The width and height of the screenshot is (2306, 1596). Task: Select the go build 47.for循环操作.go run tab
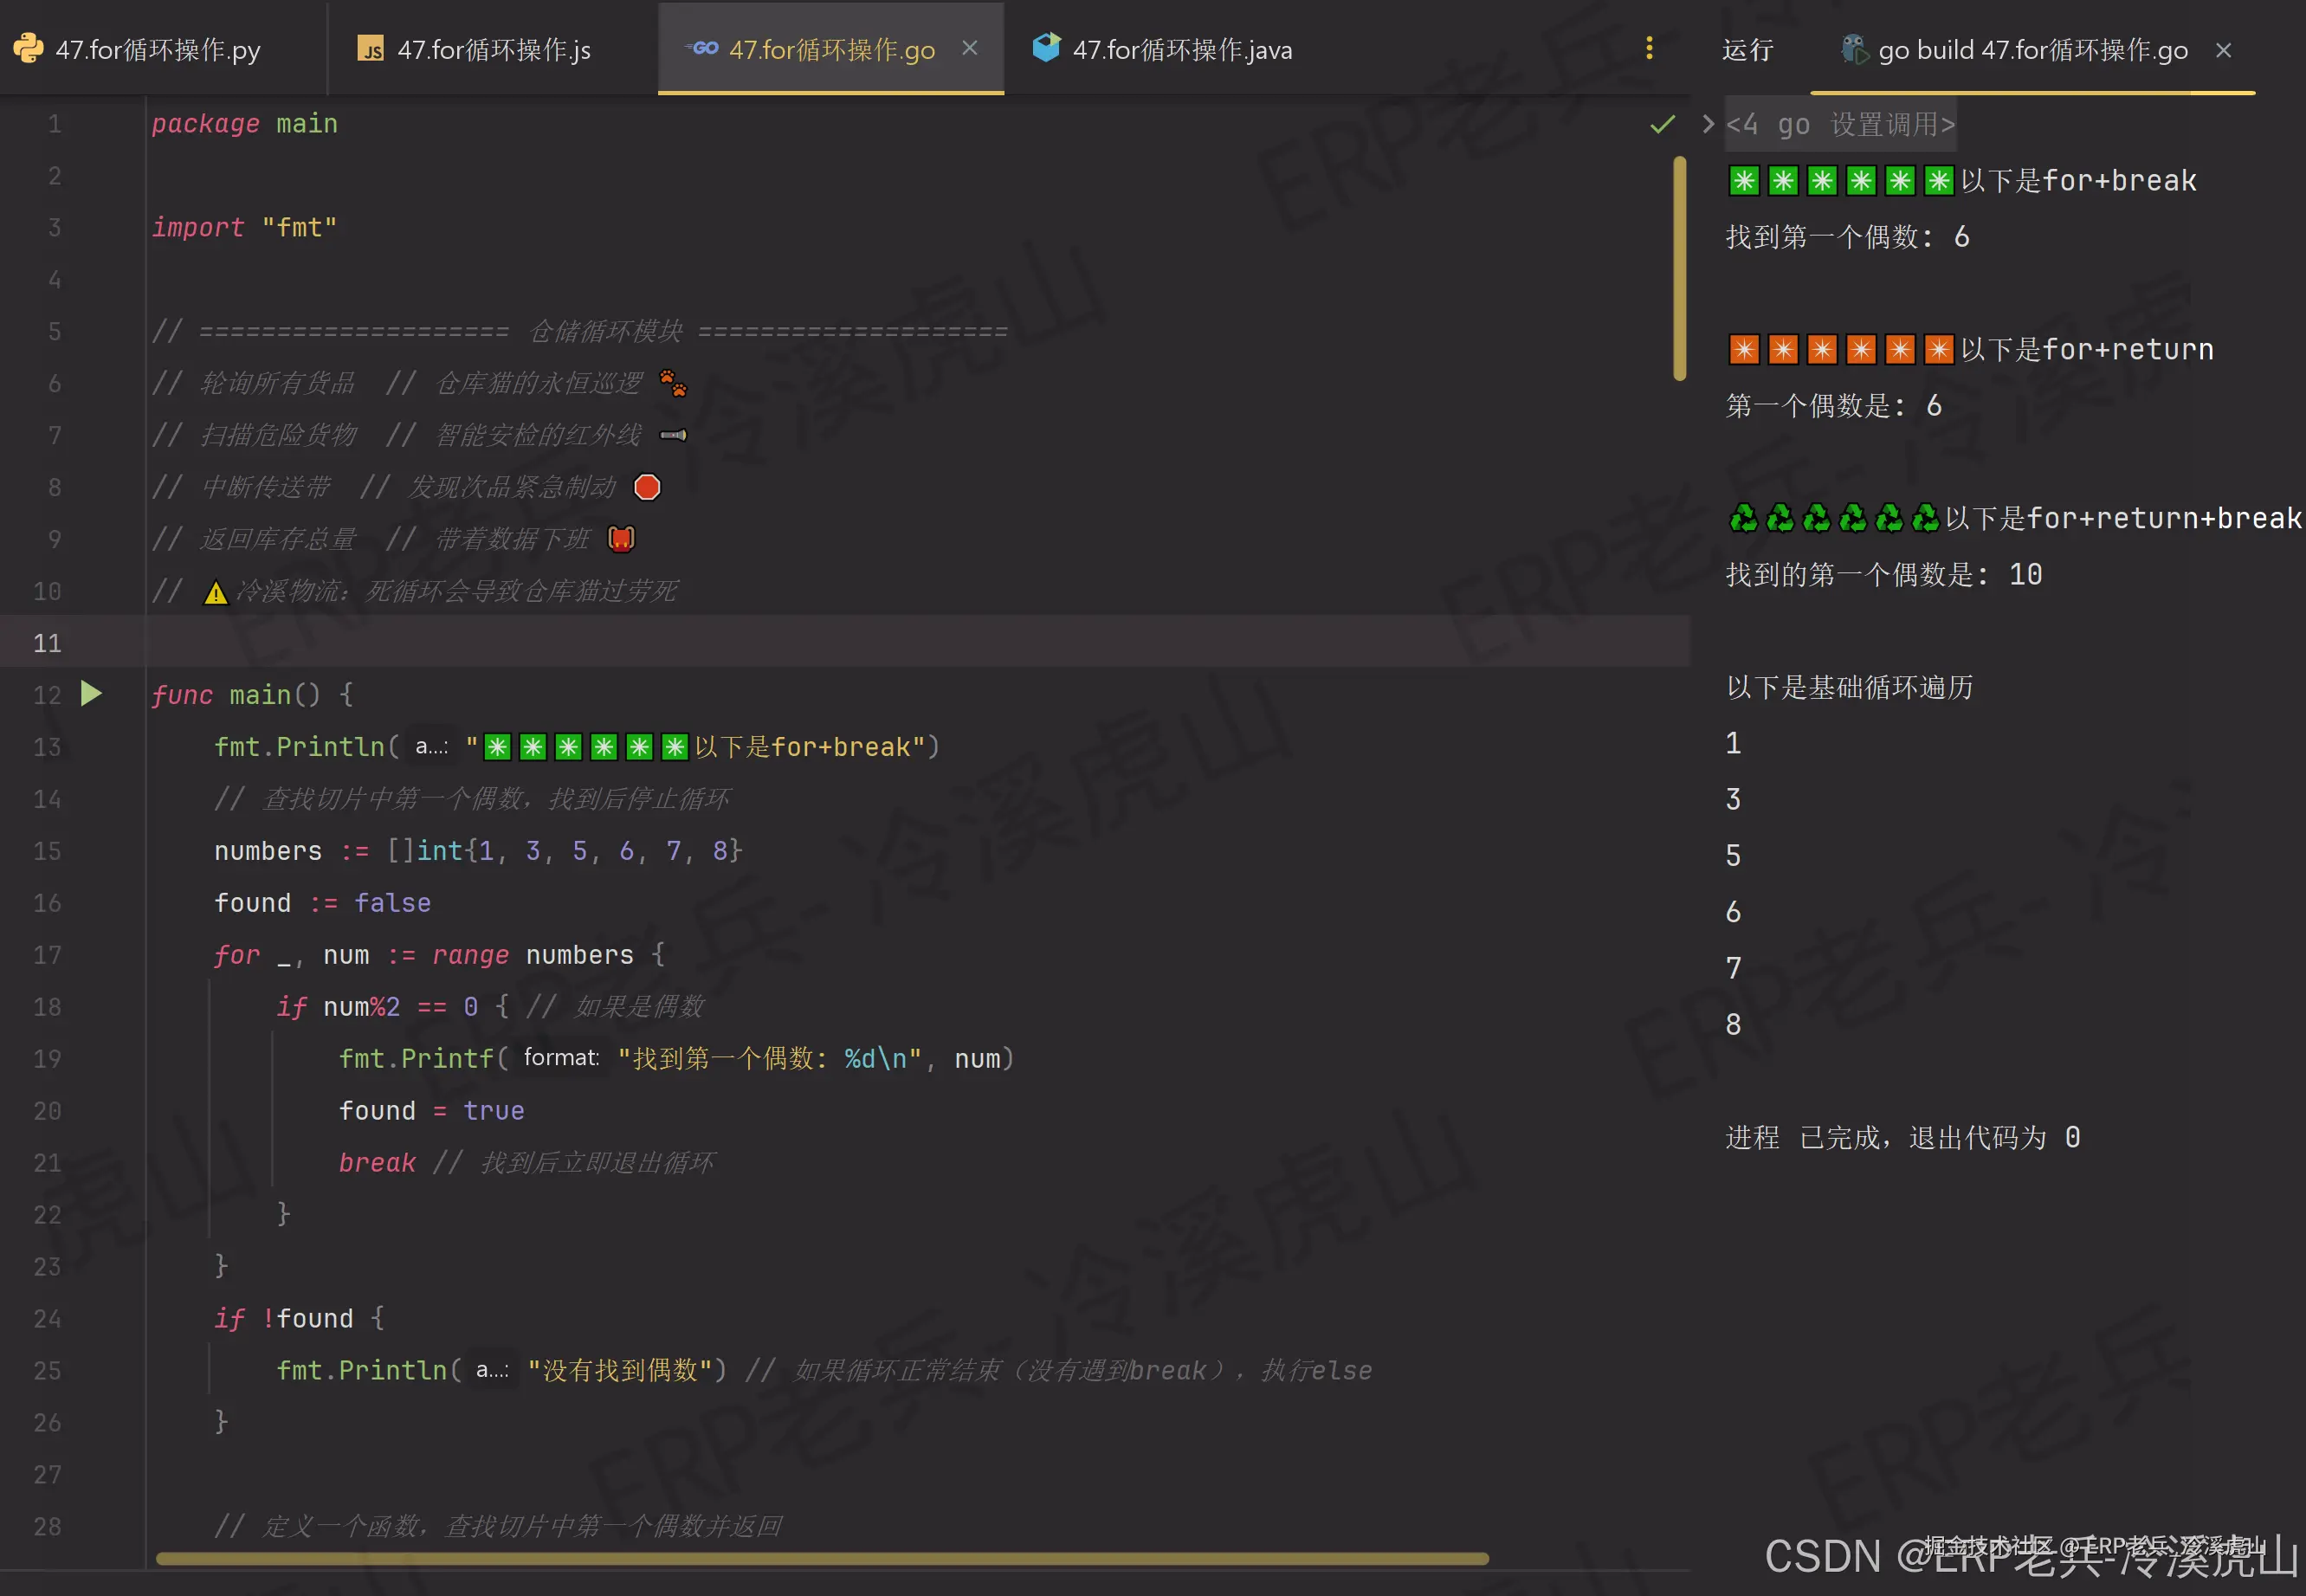tap(2032, 50)
